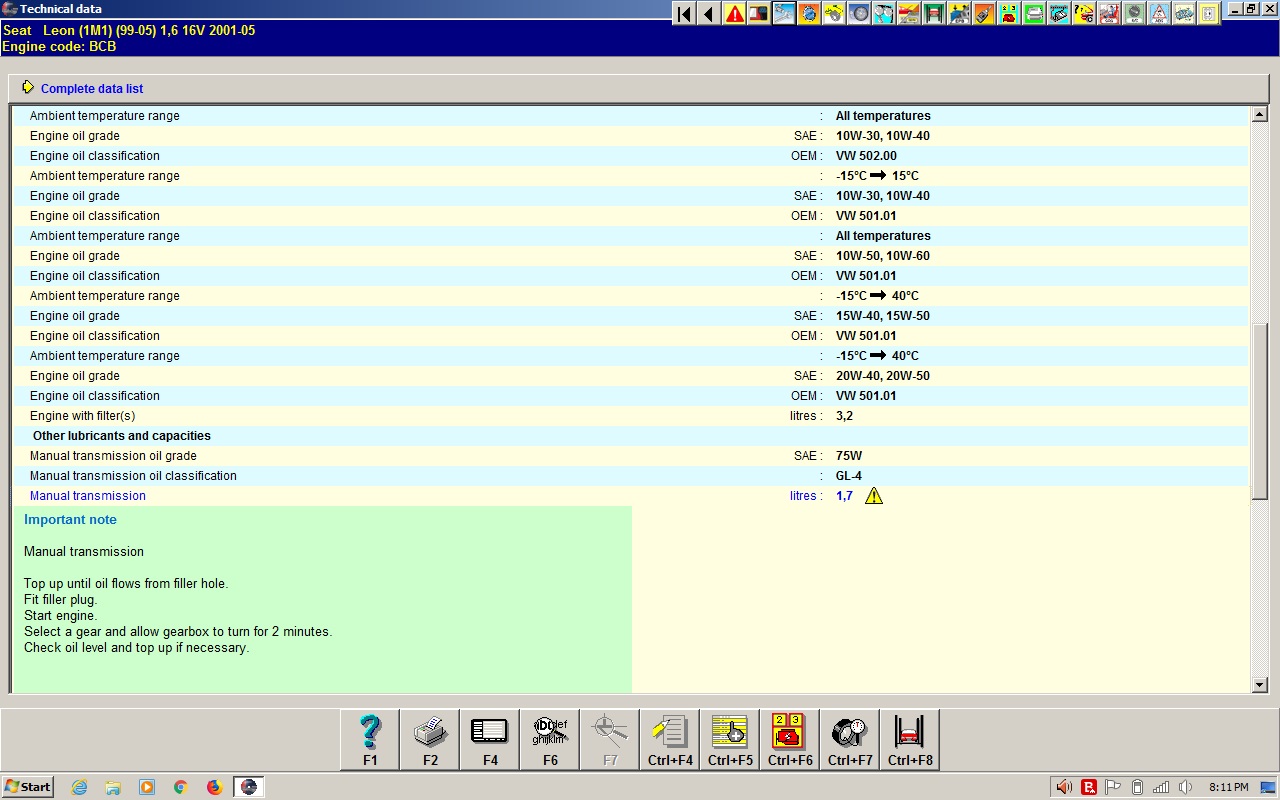Launch Firefox from the taskbar
The width and height of the screenshot is (1280, 800).
(214, 787)
